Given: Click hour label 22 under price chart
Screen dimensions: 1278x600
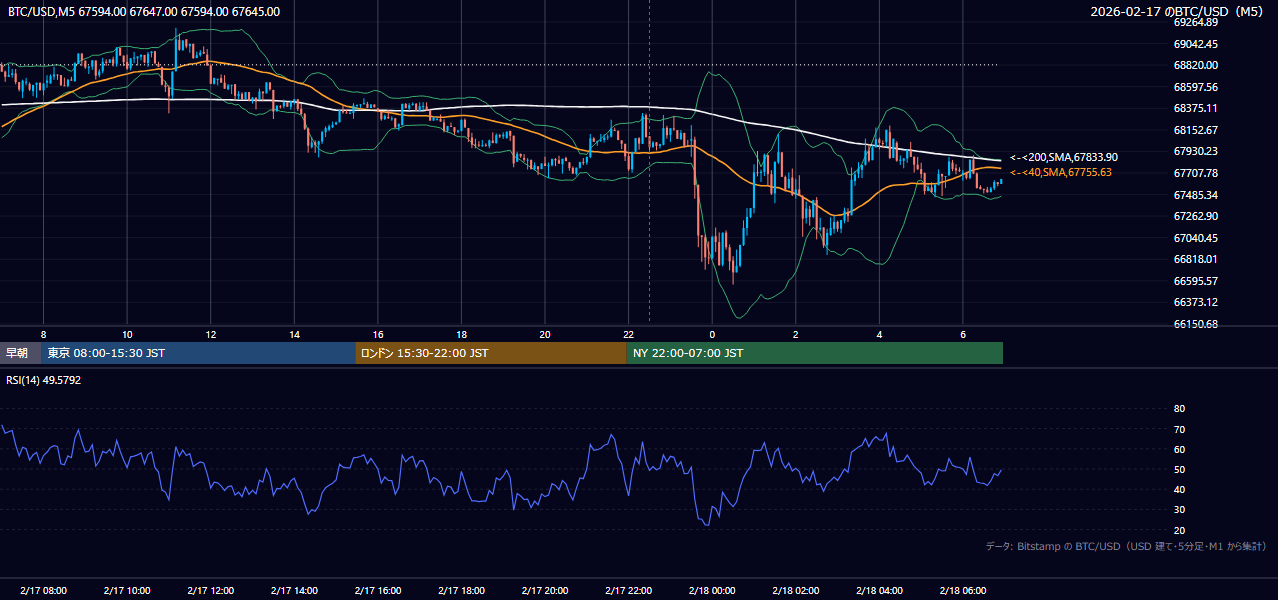Looking at the screenshot, I should click(x=628, y=334).
